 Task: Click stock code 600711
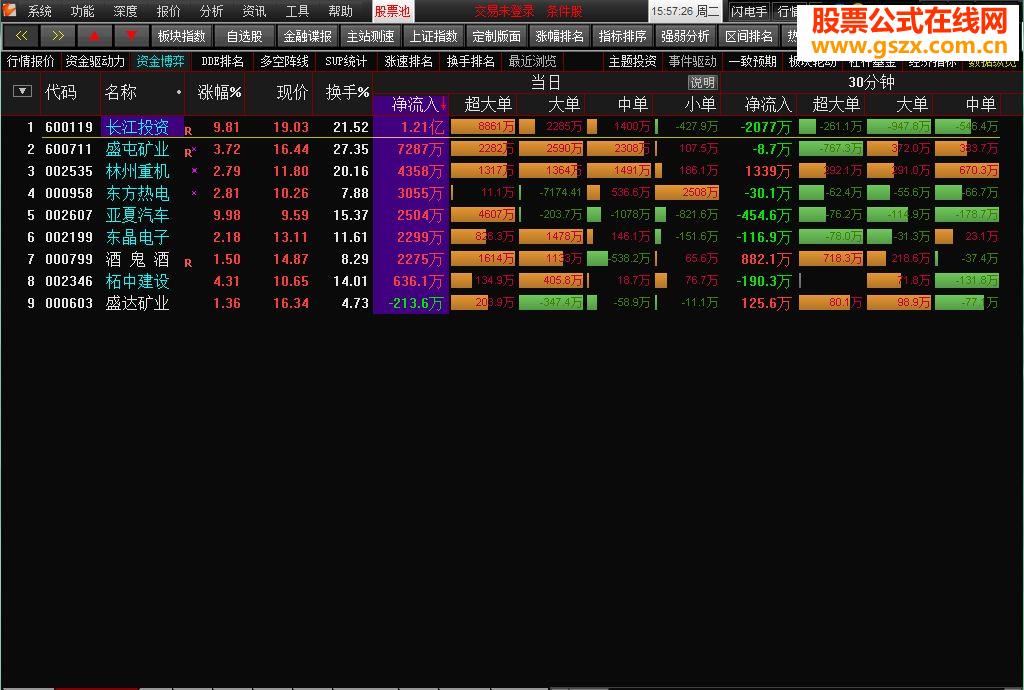click(x=69, y=149)
